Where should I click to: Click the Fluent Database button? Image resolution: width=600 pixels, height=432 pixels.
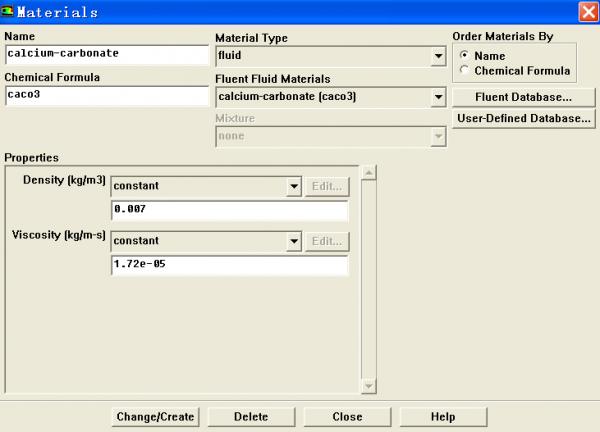tap(523, 97)
